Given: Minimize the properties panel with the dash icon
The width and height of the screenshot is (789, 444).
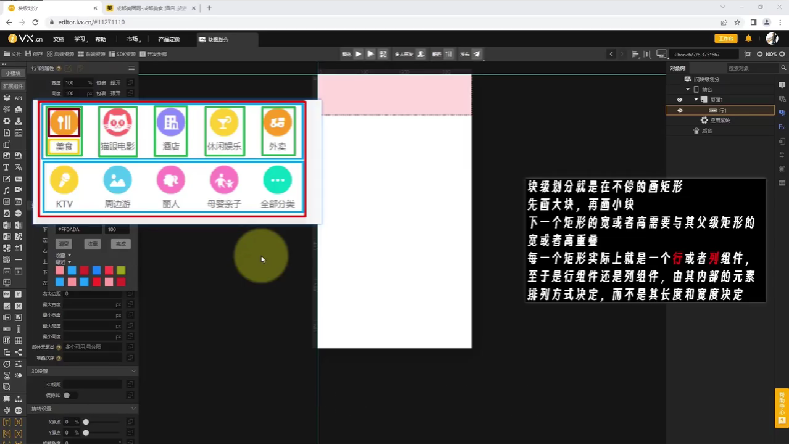Looking at the screenshot, I should pyautogui.click(x=131, y=68).
